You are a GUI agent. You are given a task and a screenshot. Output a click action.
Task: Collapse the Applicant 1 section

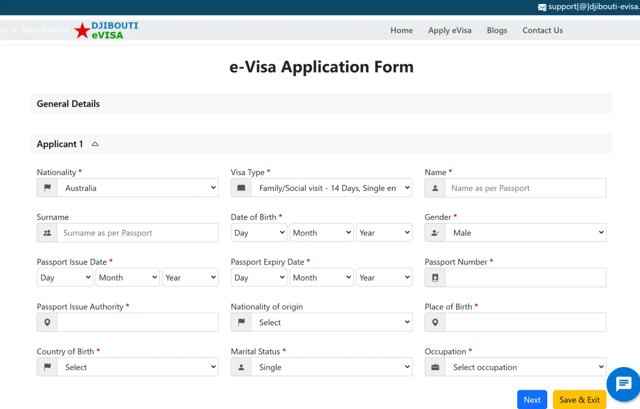tap(95, 144)
